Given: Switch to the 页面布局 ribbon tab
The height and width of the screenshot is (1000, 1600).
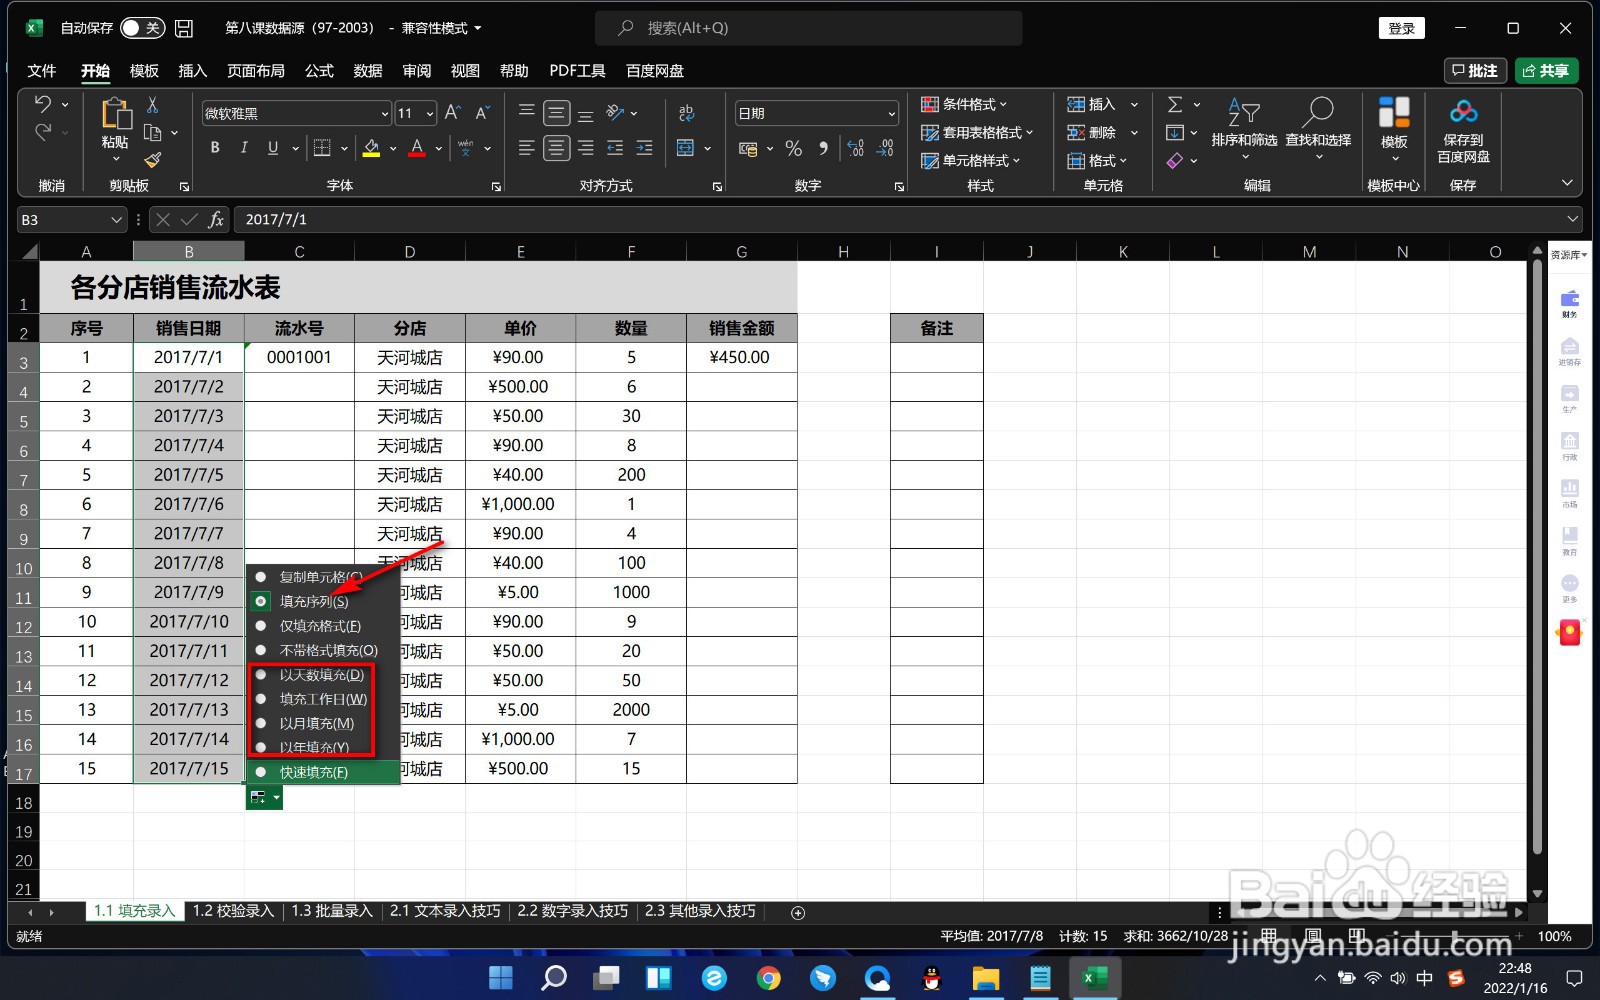Looking at the screenshot, I should tap(256, 71).
